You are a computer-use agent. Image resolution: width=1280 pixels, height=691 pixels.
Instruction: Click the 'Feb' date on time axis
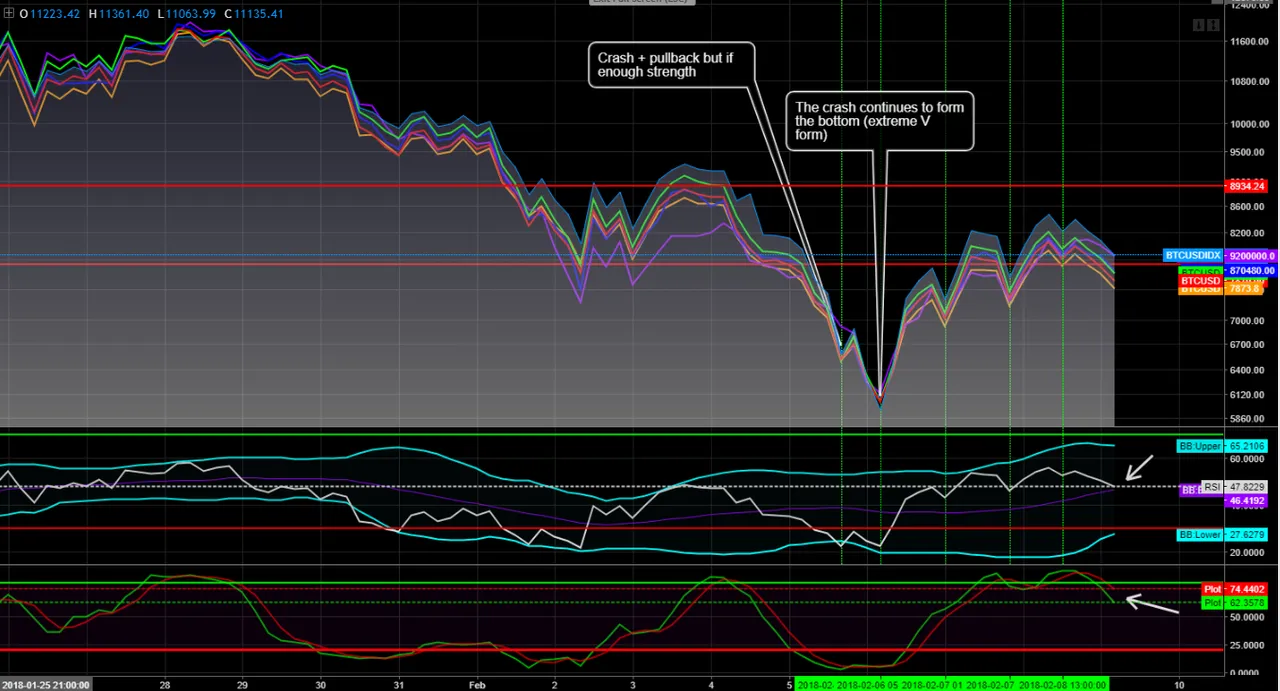coord(477,686)
